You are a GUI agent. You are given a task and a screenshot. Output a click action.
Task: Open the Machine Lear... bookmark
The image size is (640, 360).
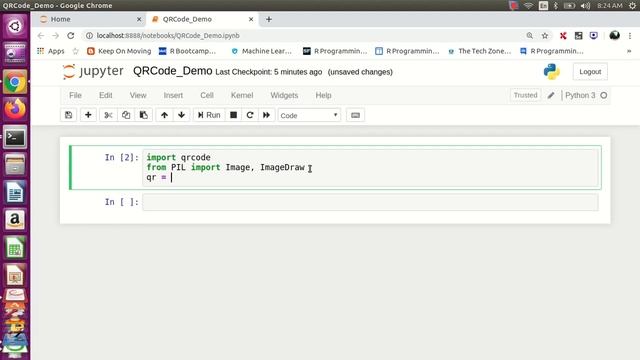point(262,51)
